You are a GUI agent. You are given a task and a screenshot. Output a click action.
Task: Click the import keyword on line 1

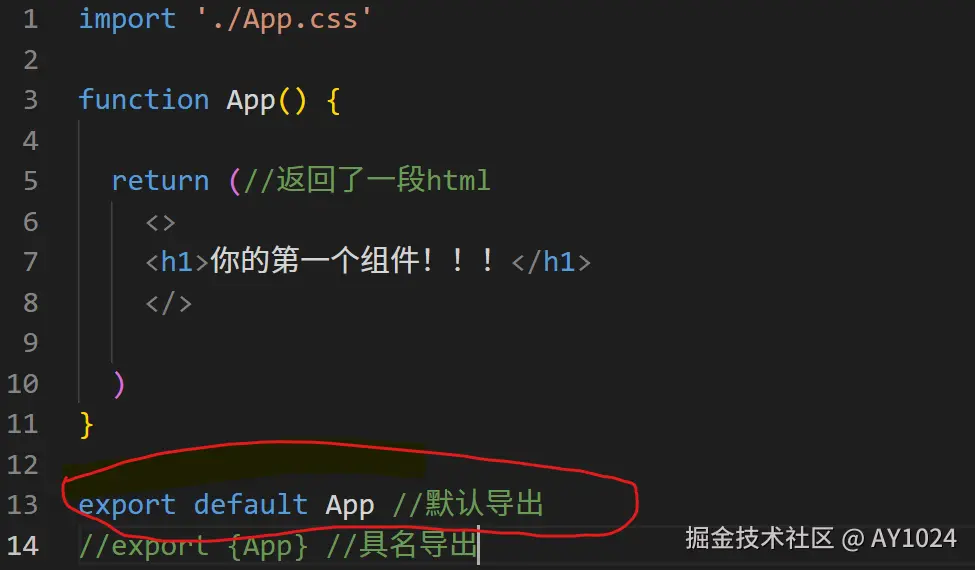point(127,19)
